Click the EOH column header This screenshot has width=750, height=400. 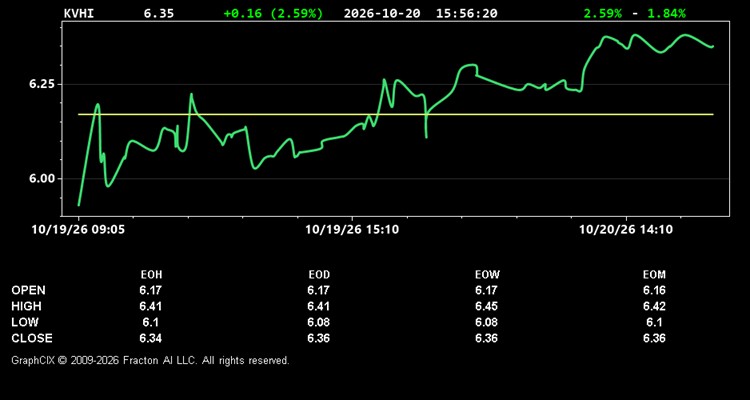151,275
